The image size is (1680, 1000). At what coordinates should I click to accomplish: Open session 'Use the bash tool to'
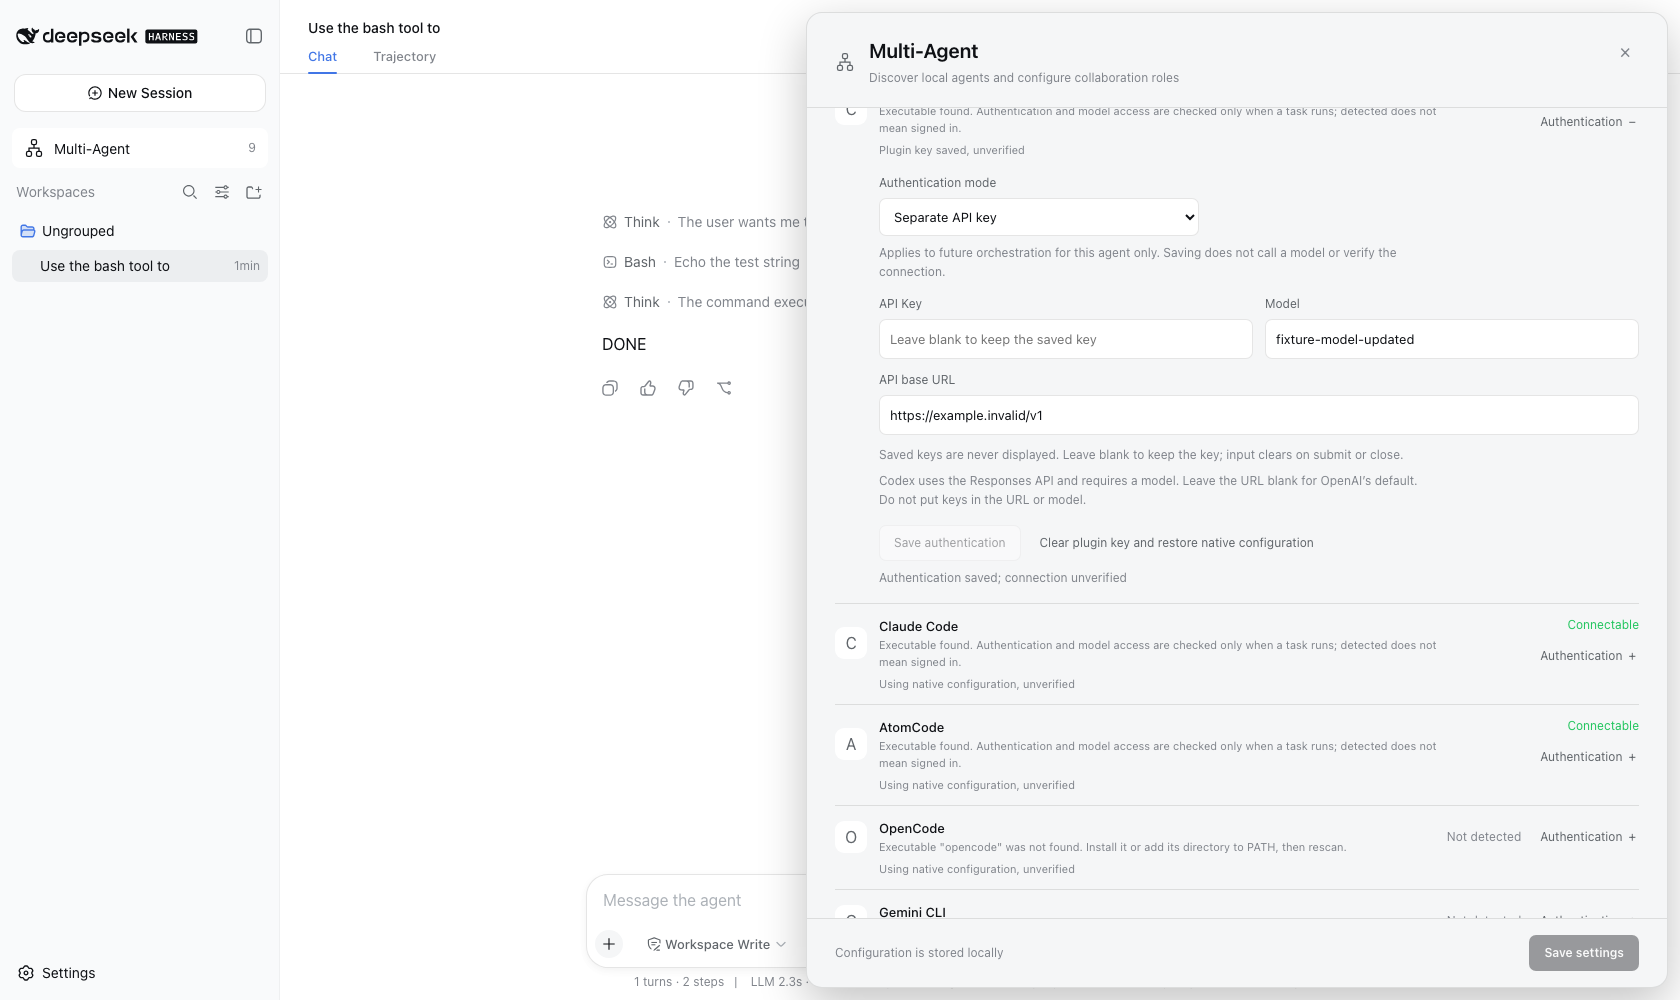click(x=140, y=266)
